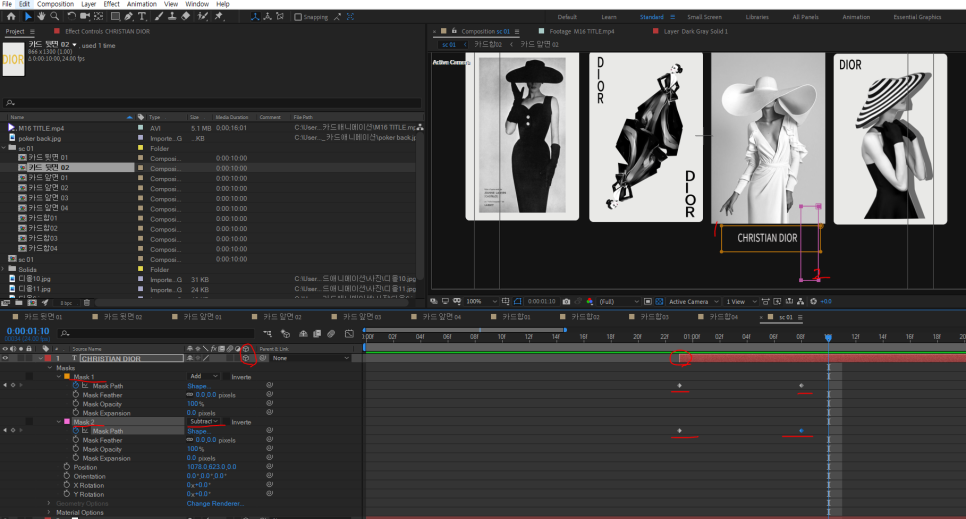Select the Zoom magnifier tool
This screenshot has height=519, width=966.
[54, 17]
